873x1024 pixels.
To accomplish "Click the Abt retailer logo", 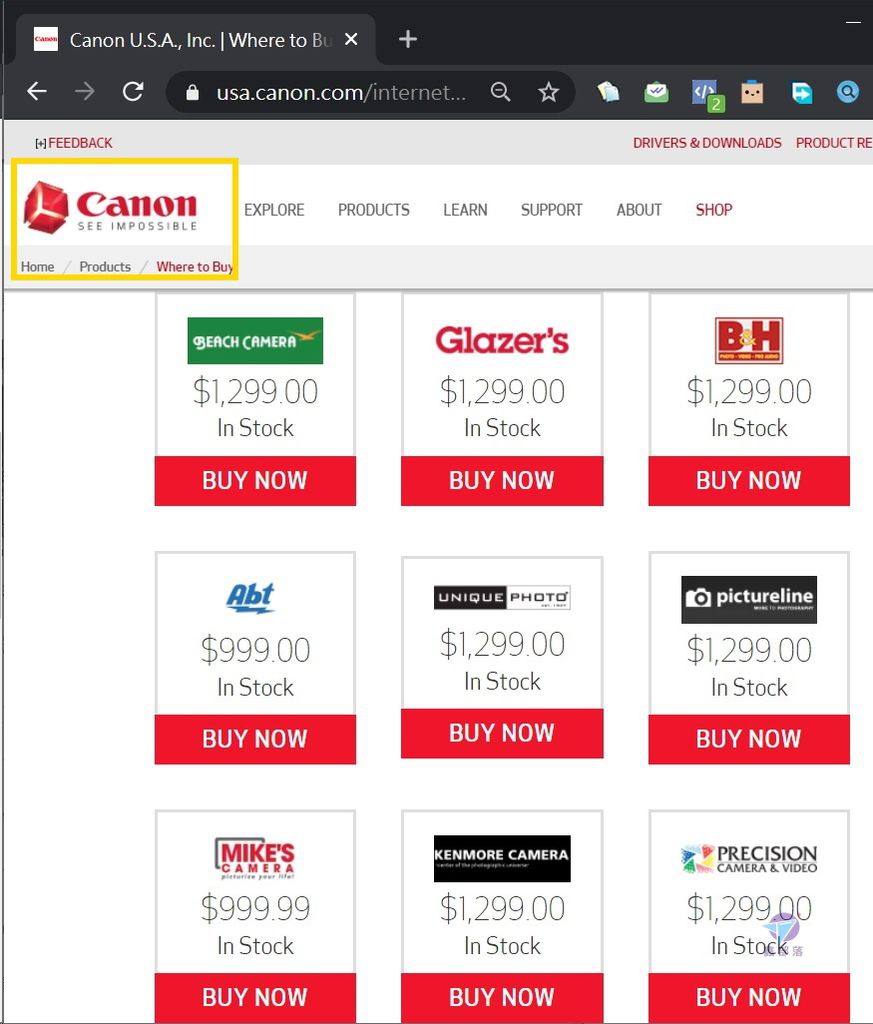I will 251,598.
